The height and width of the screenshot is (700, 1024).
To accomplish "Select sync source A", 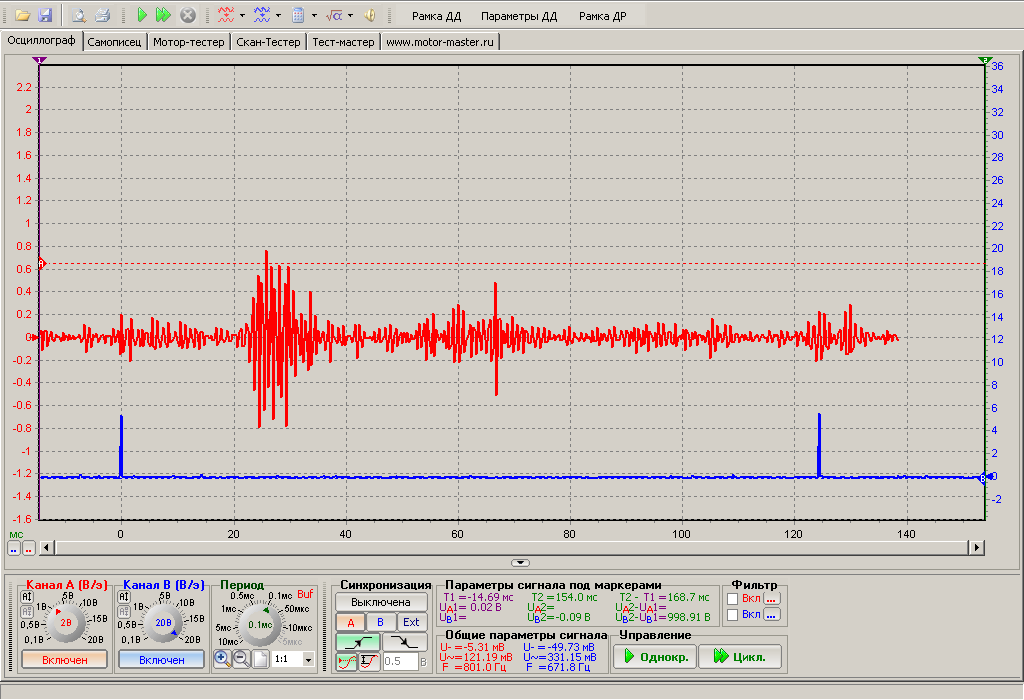I will coord(351,622).
